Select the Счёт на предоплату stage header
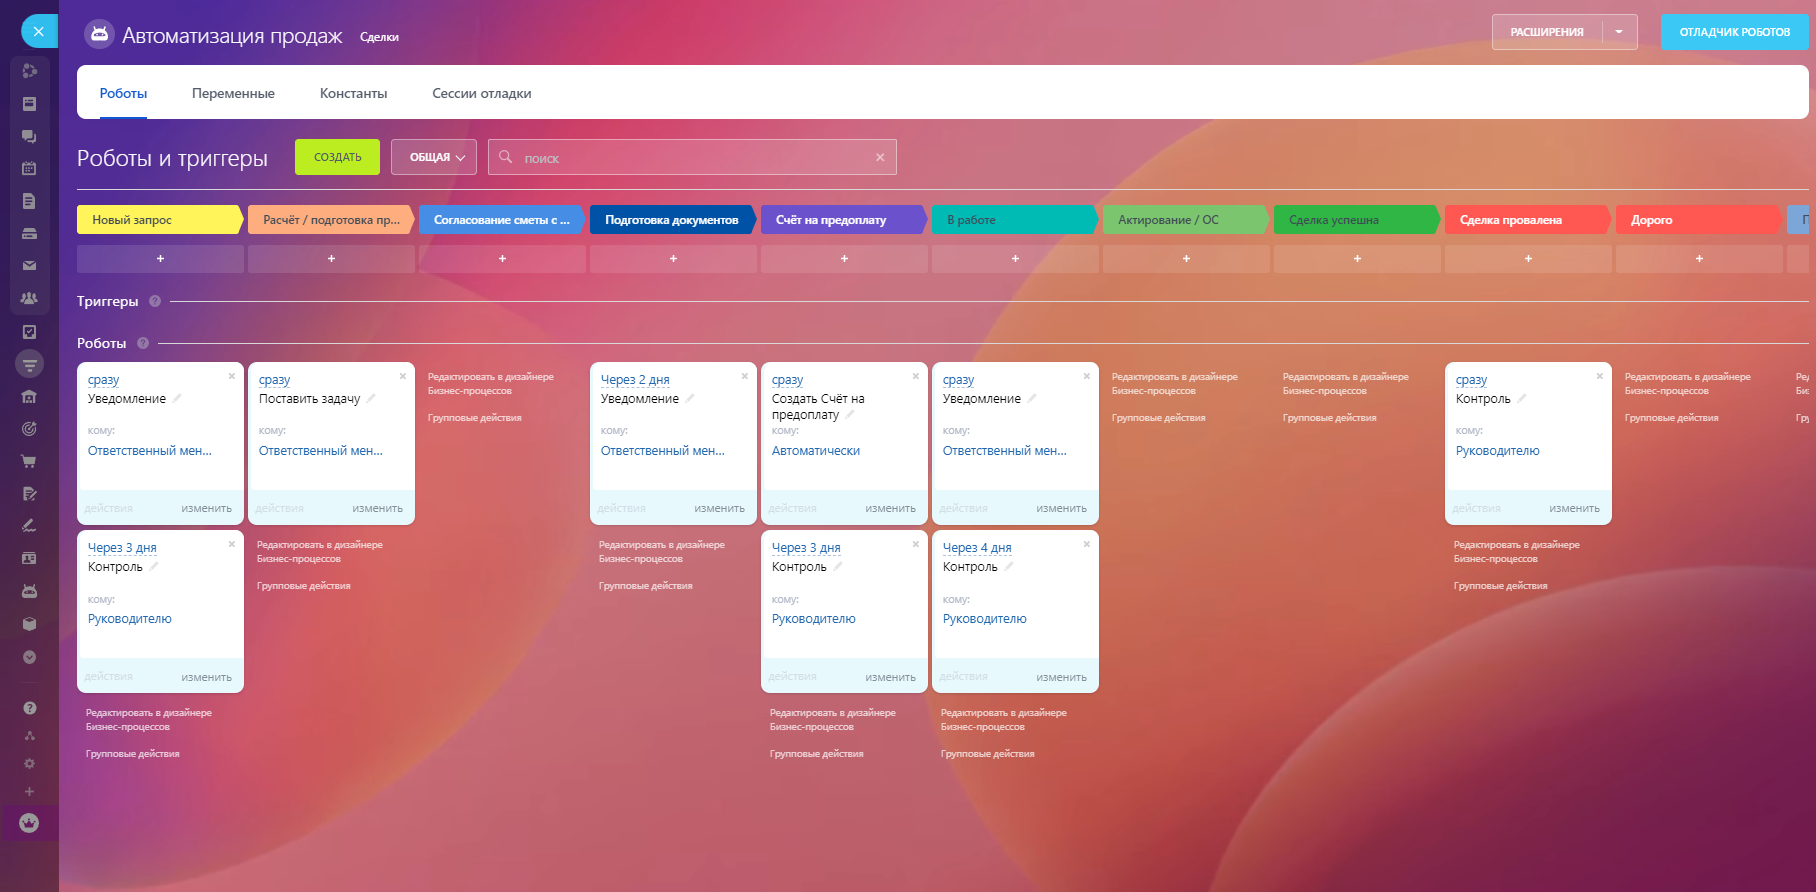Image resolution: width=1816 pixels, height=892 pixels. click(843, 220)
